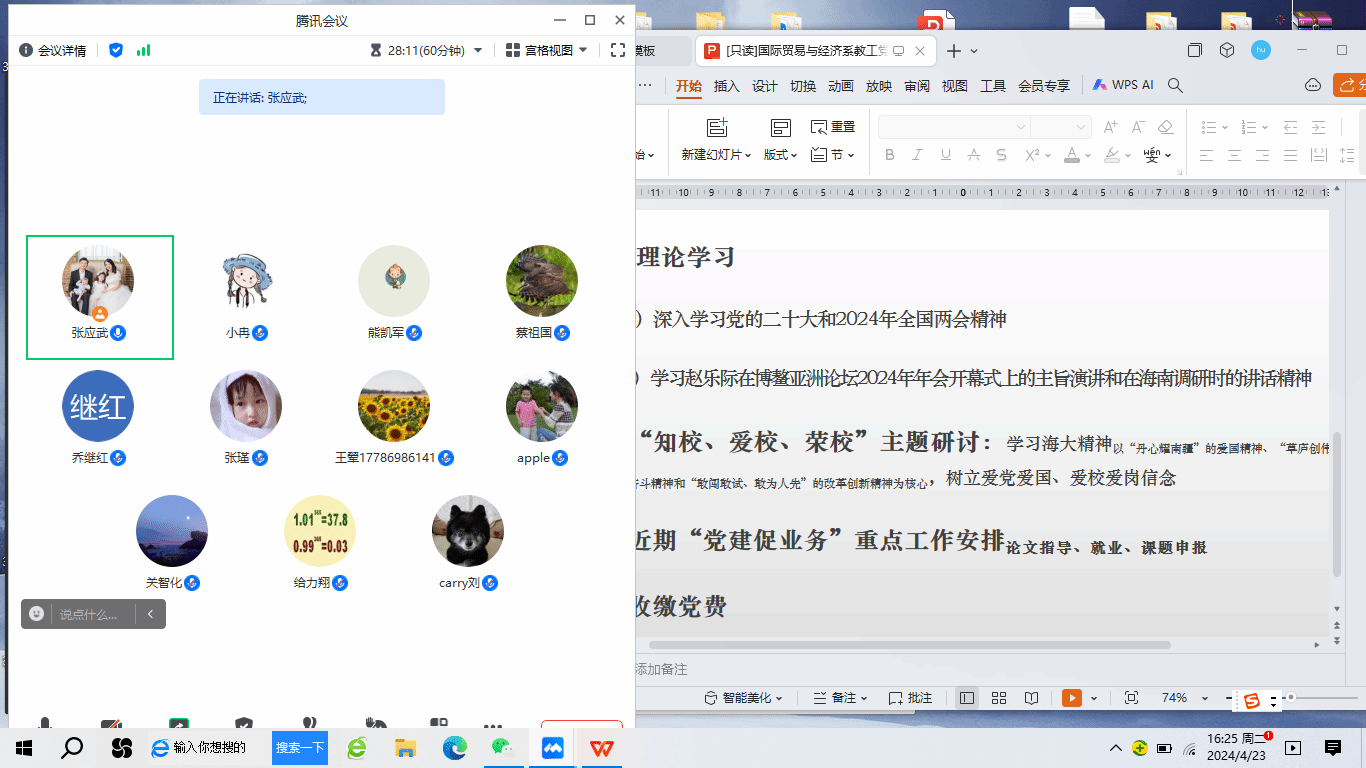Click the new slide icon (新建幻灯片)
The width and height of the screenshot is (1366, 768).
coord(716,128)
